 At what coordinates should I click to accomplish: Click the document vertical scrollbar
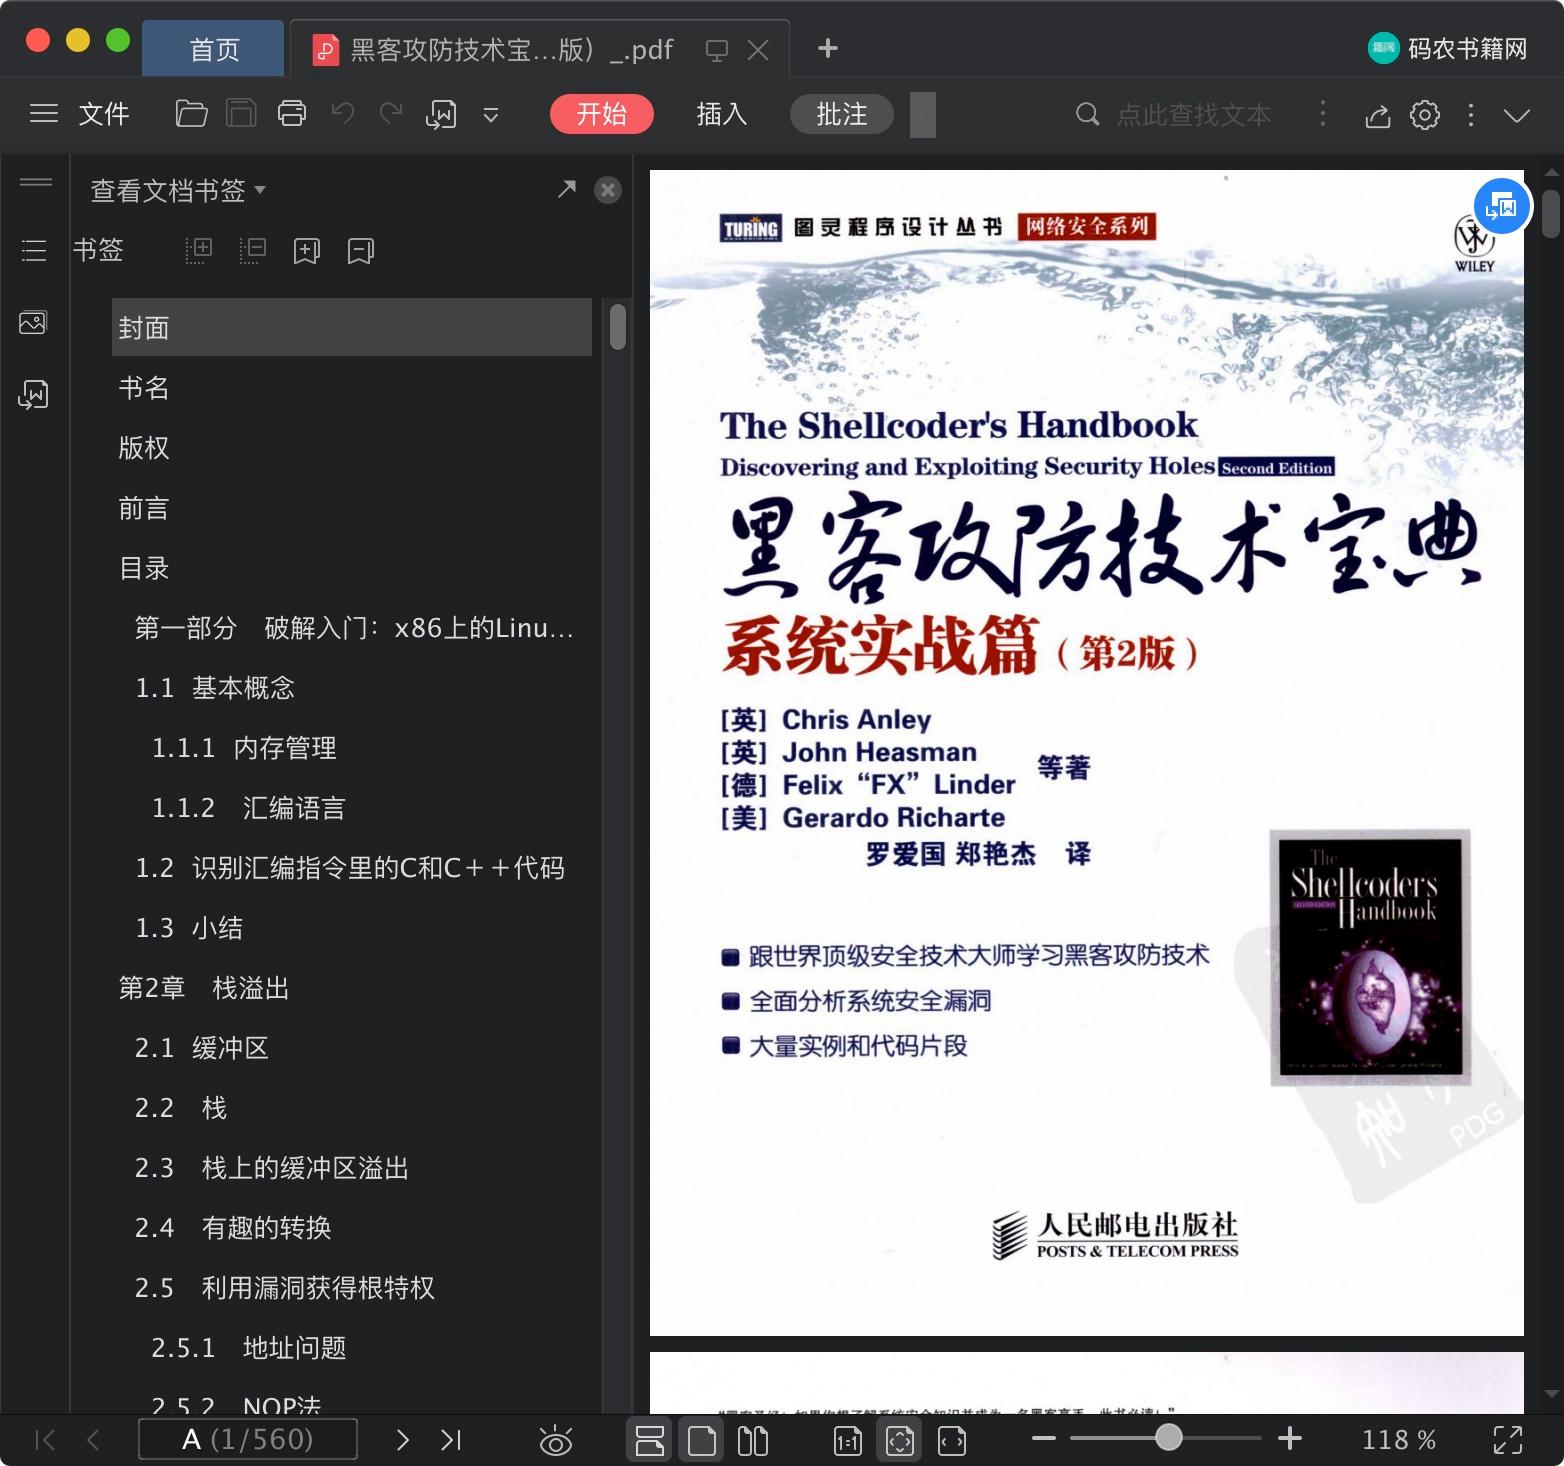coord(1551,215)
